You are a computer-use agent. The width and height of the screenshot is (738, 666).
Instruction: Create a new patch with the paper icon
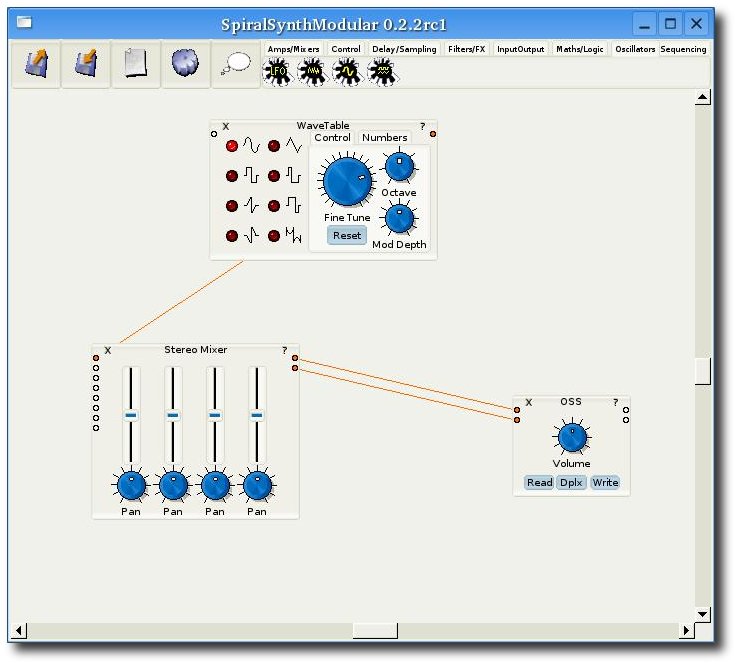[x=136, y=64]
